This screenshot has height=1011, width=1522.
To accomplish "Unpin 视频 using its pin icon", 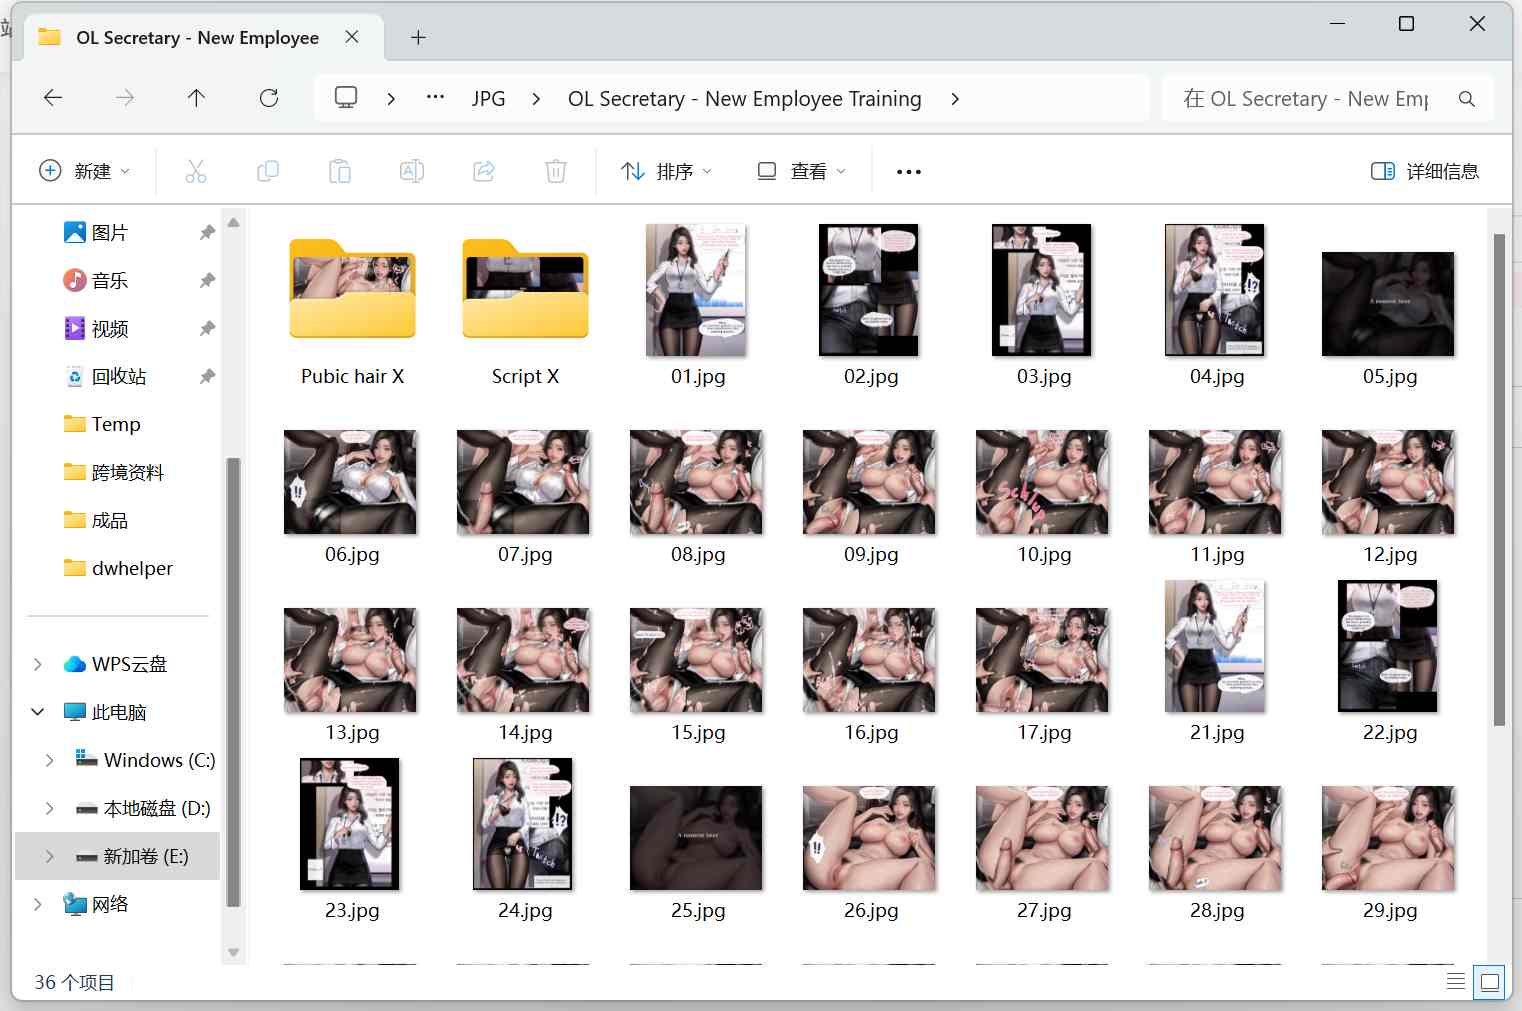I will click(207, 329).
